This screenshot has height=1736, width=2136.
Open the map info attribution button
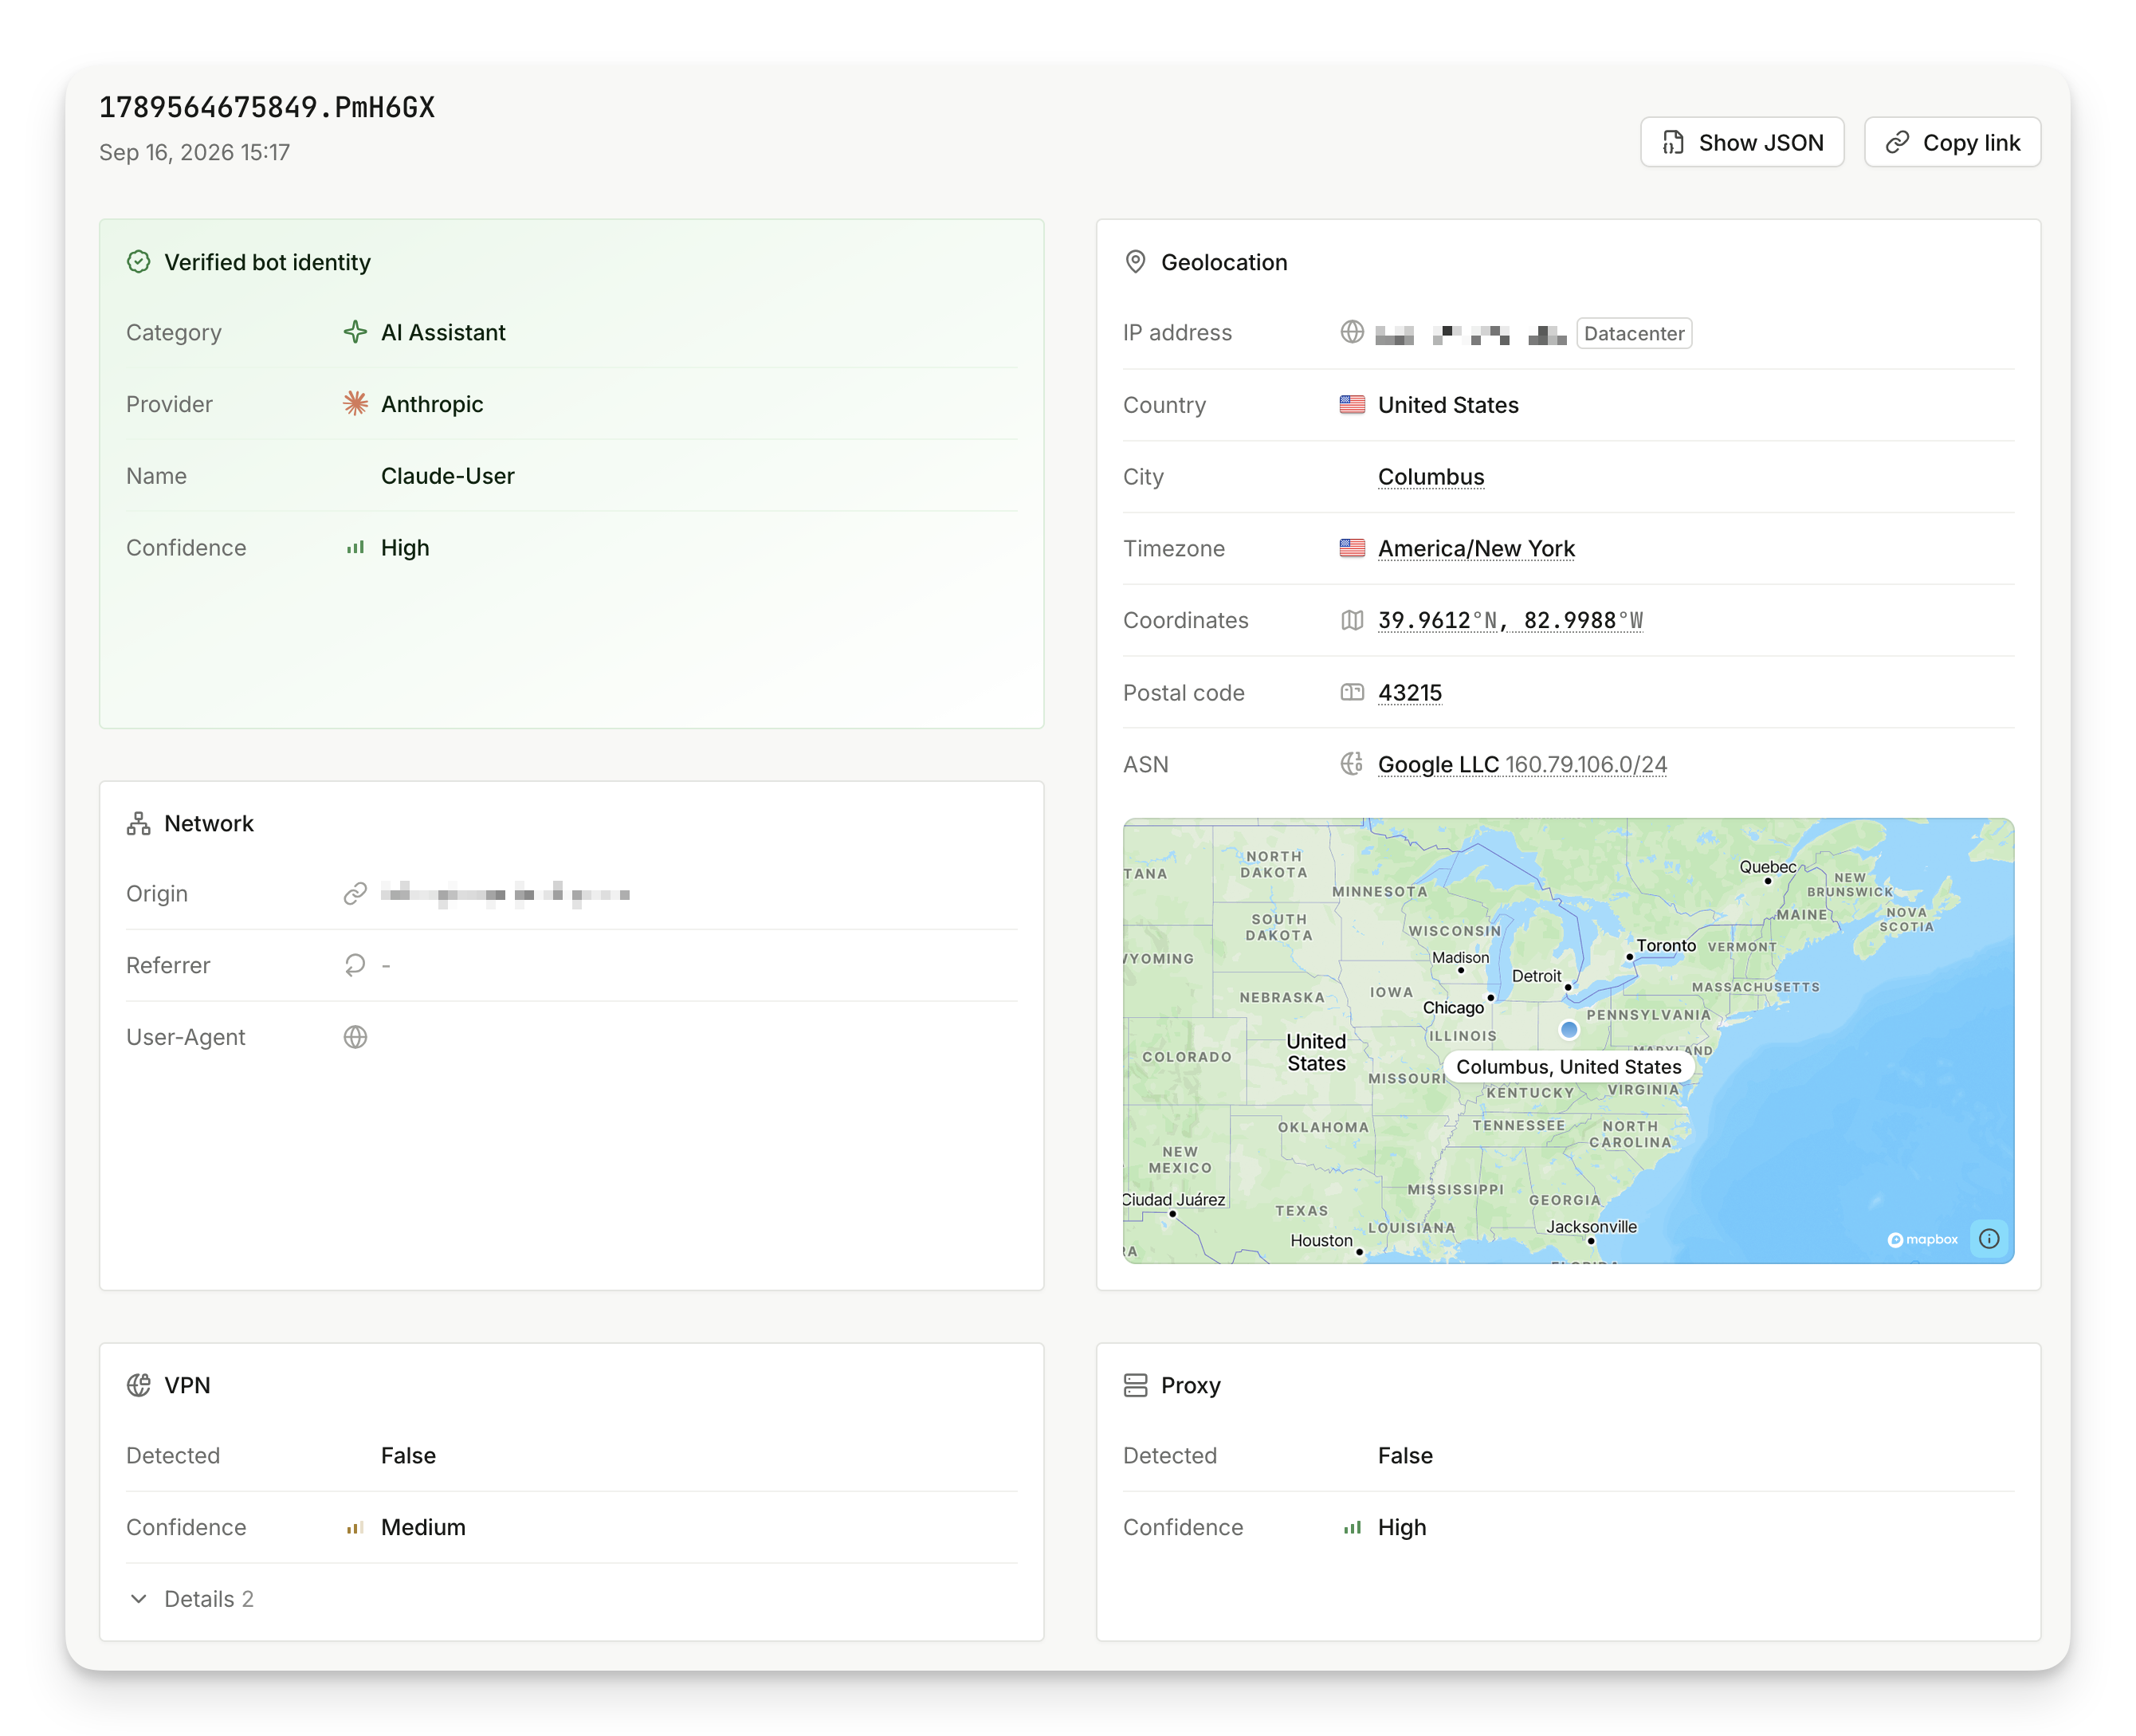coord(1988,1239)
